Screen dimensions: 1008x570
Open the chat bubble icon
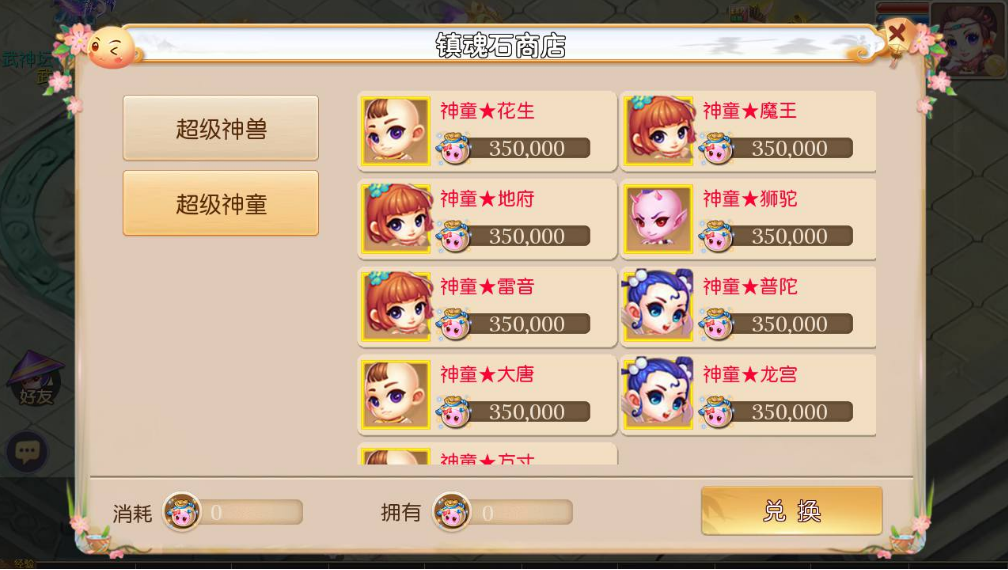[x=27, y=452]
